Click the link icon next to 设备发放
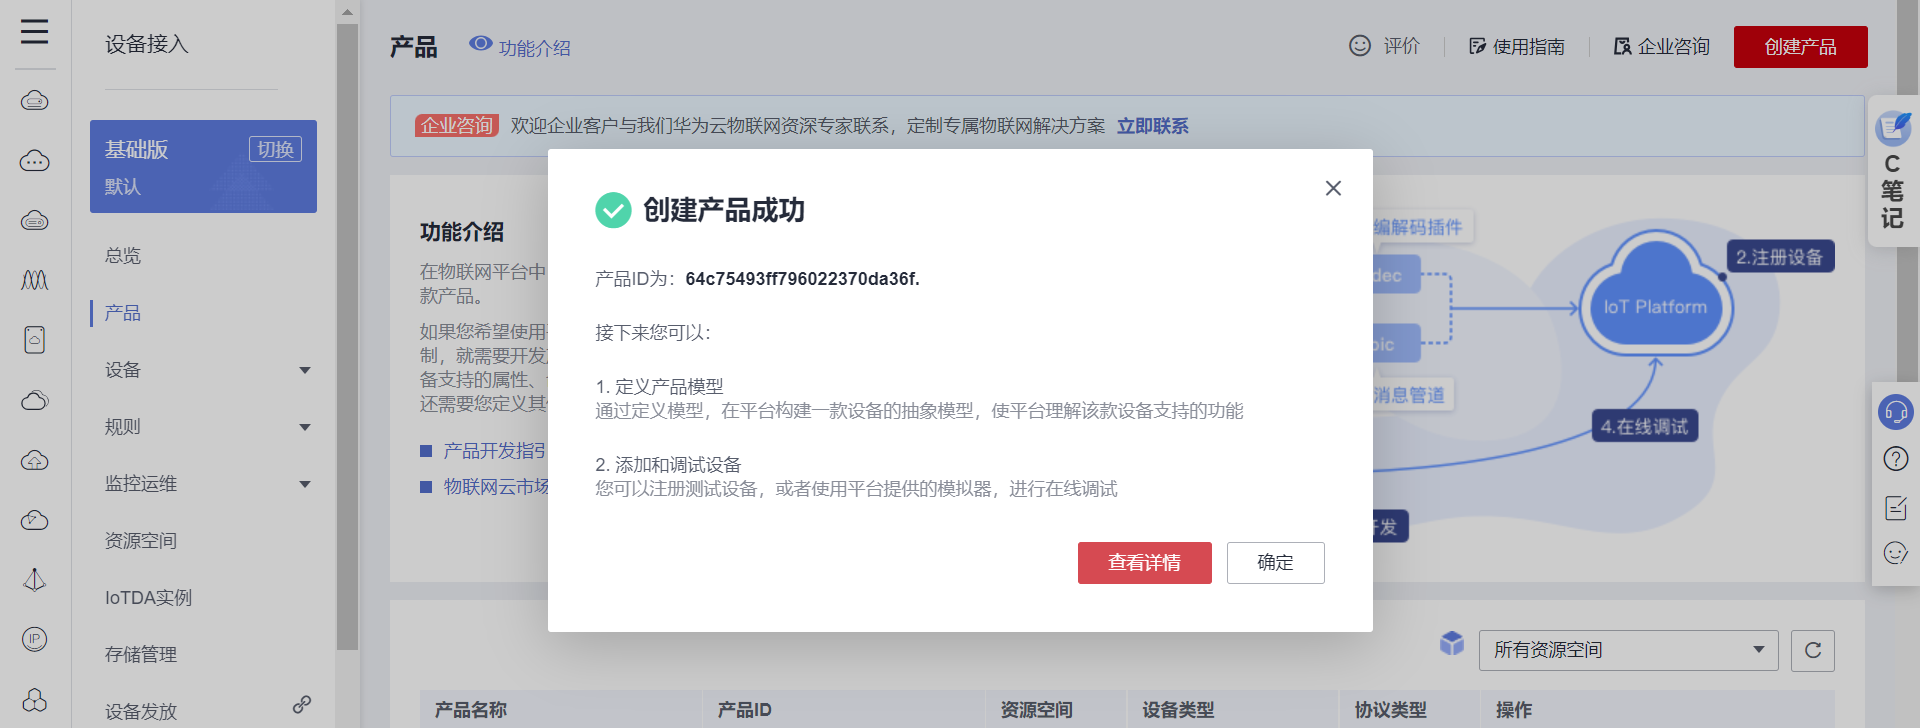 click(301, 704)
